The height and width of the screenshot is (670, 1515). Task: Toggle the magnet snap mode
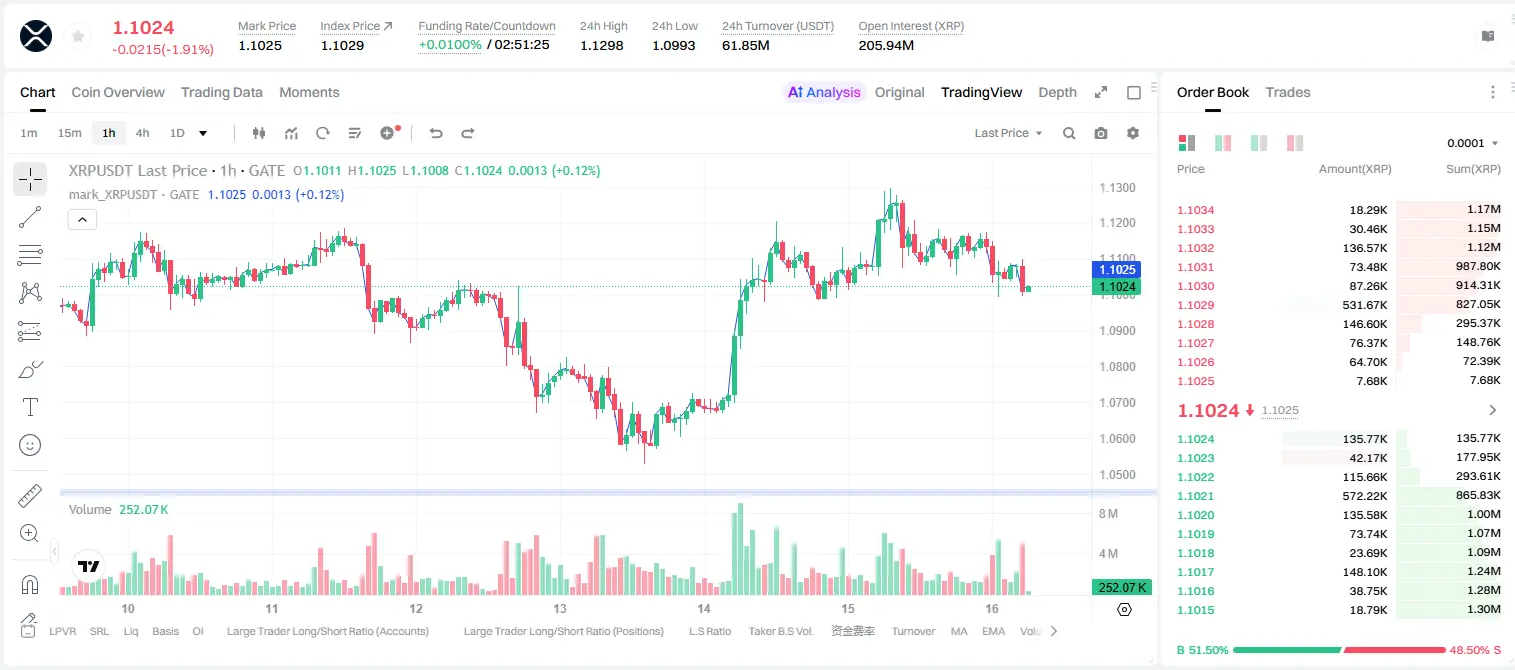point(30,584)
